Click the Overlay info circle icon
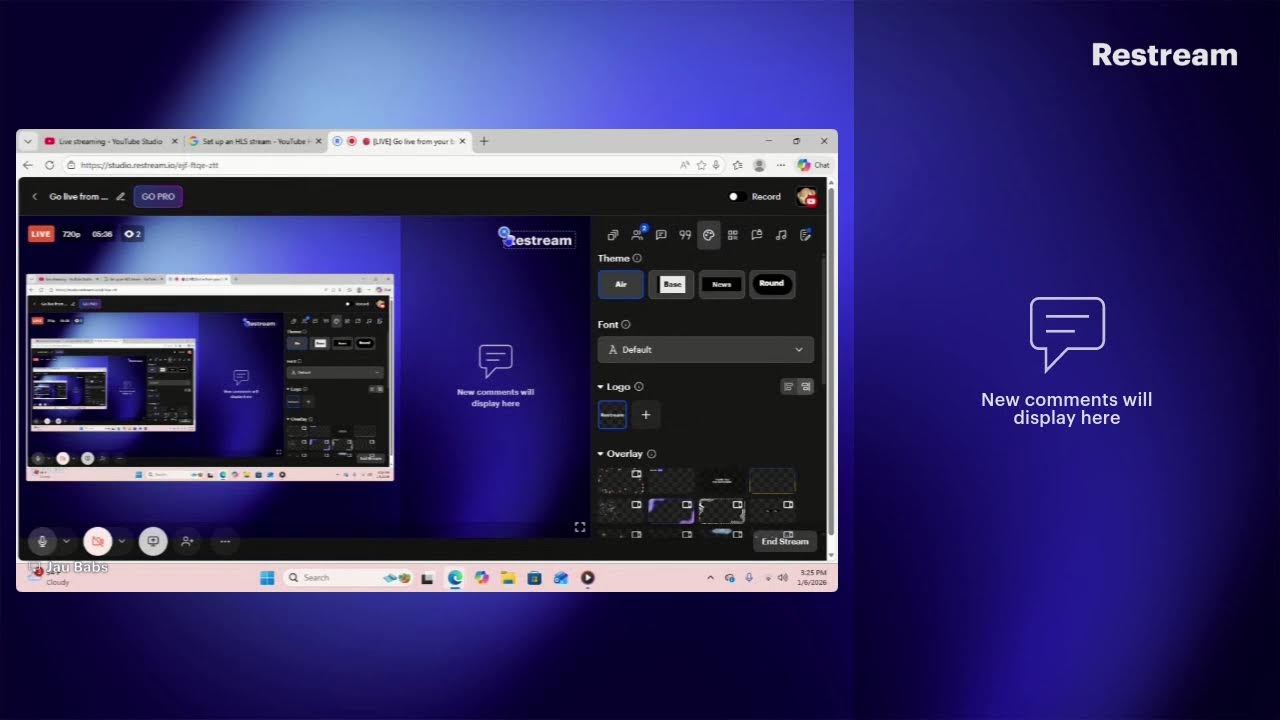The image size is (1280, 720). click(651, 453)
